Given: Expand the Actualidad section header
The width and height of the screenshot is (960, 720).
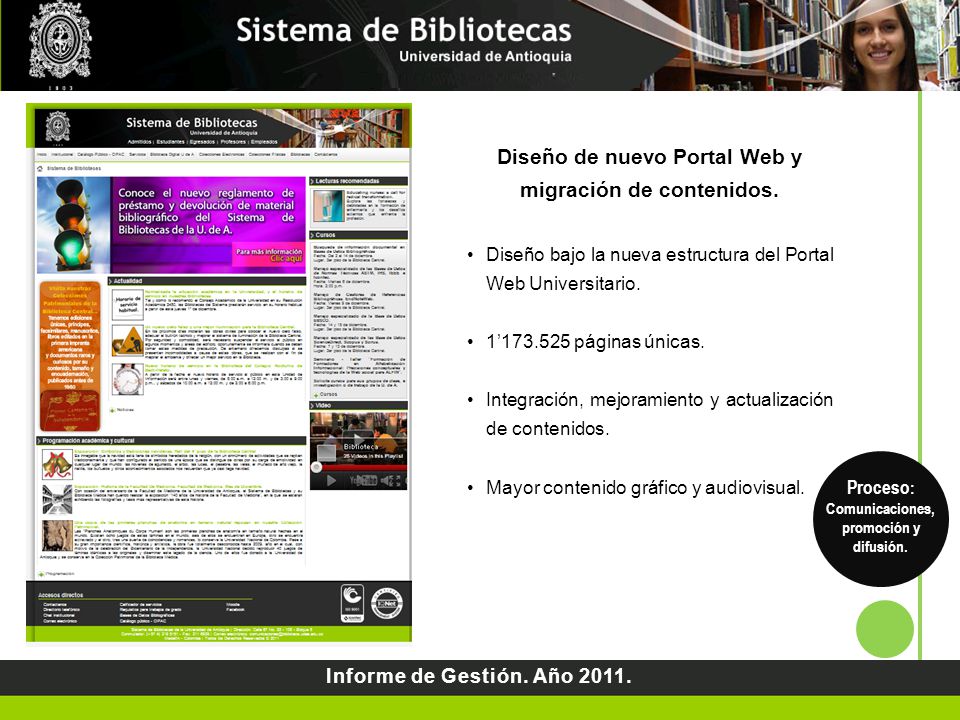Looking at the screenshot, I should (207, 281).
